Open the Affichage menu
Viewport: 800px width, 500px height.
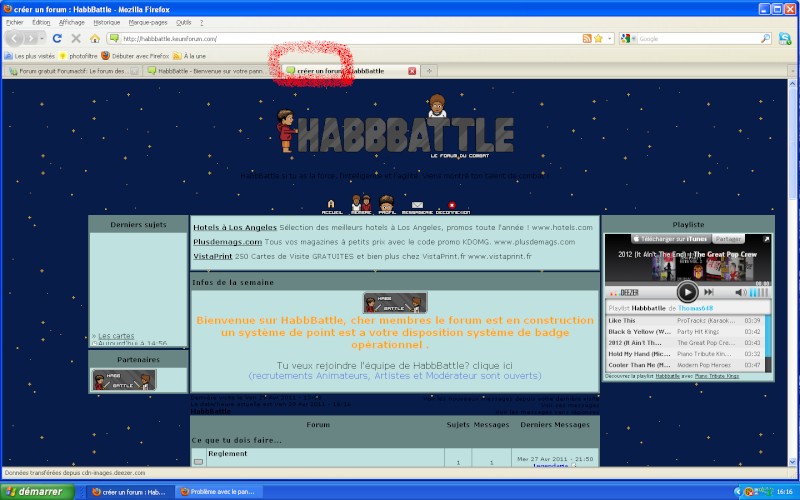pyautogui.click(x=71, y=22)
